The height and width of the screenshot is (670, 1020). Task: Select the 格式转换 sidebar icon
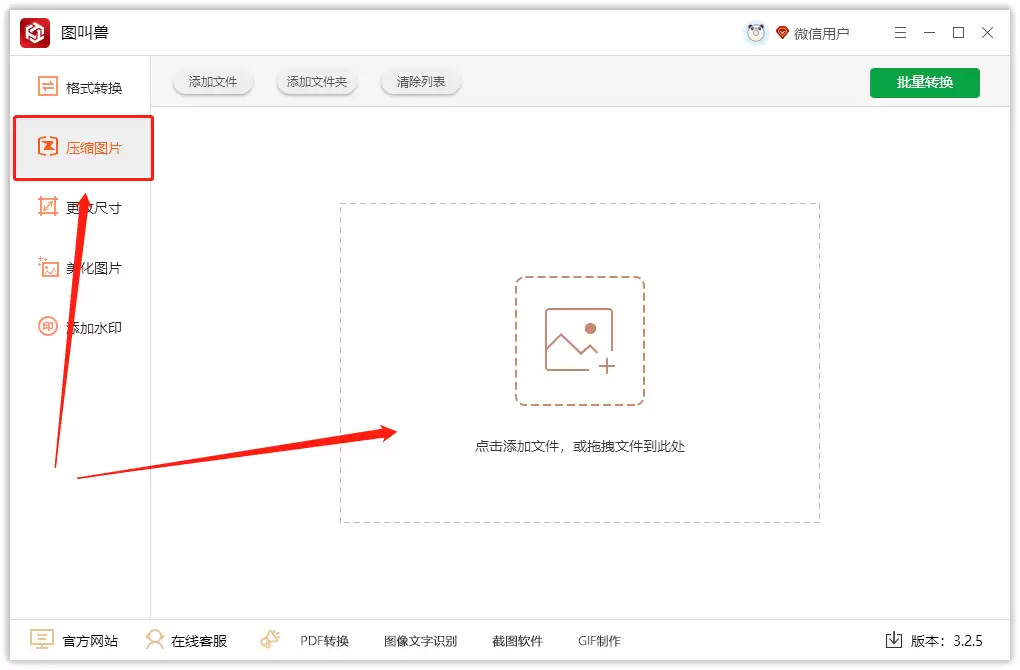coord(47,87)
